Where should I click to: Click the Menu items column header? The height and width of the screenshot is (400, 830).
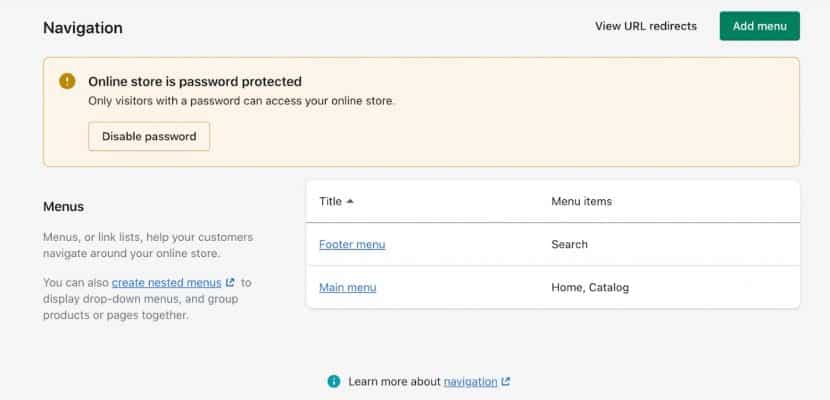pos(581,201)
